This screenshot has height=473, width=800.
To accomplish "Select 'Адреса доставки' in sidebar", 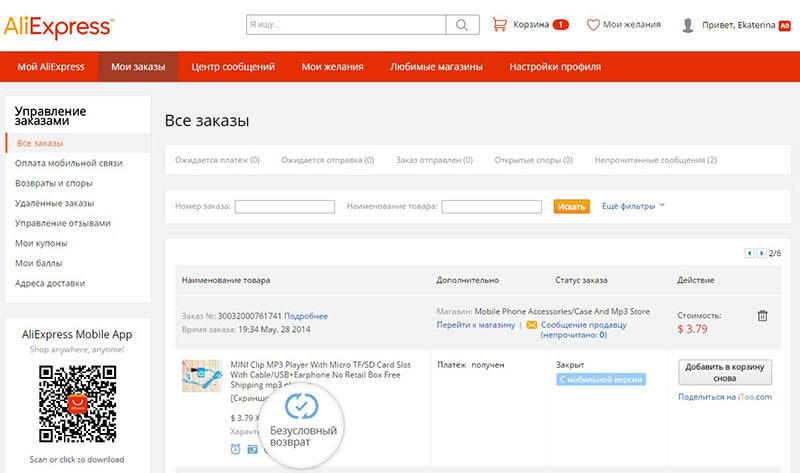I will [50, 283].
